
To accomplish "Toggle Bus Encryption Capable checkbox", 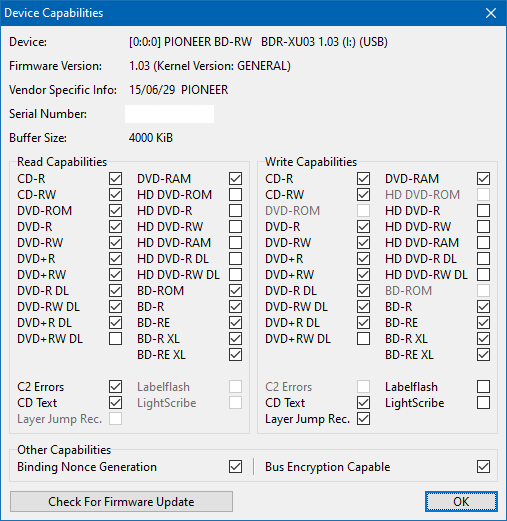I will [x=483, y=467].
